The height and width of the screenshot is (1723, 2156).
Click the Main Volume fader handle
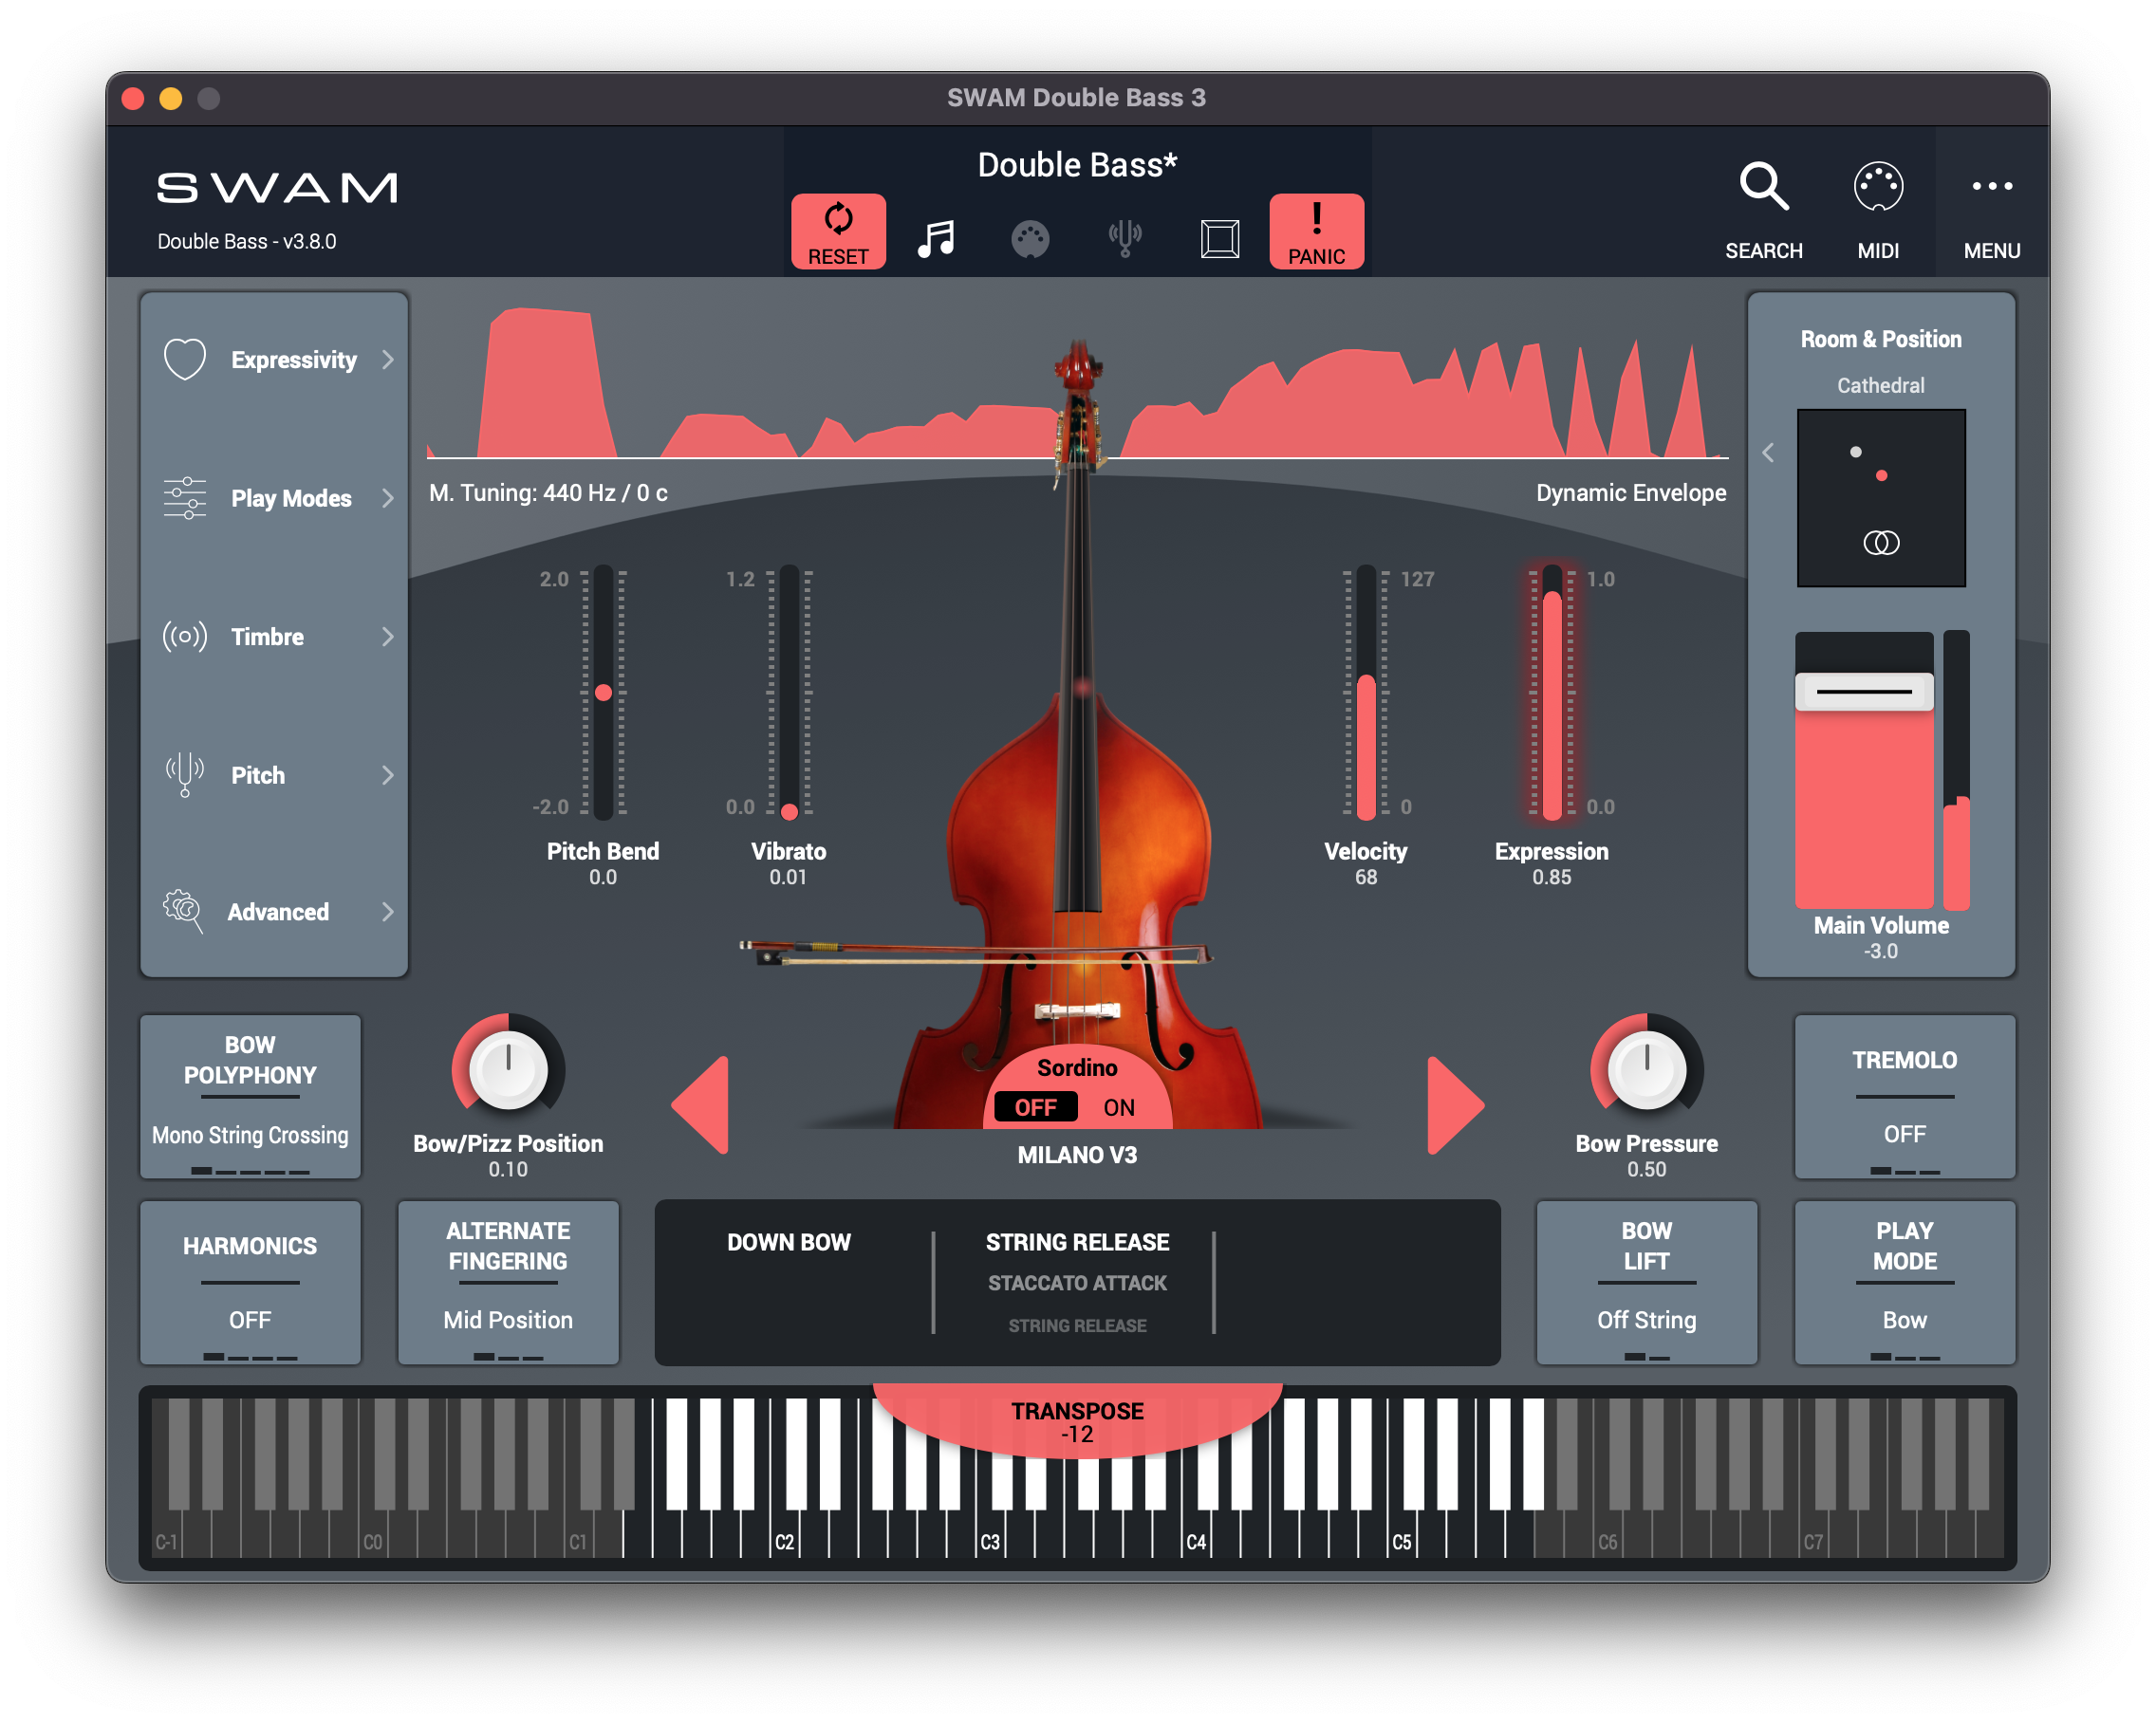tap(1863, 692)
